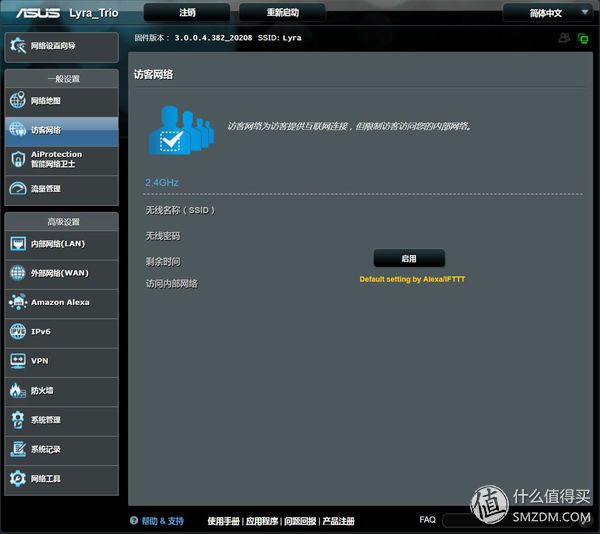Screen dimensions: 600x534
Task: Click the 无线名称（SSID）label
Action: [x=180, y=210]
